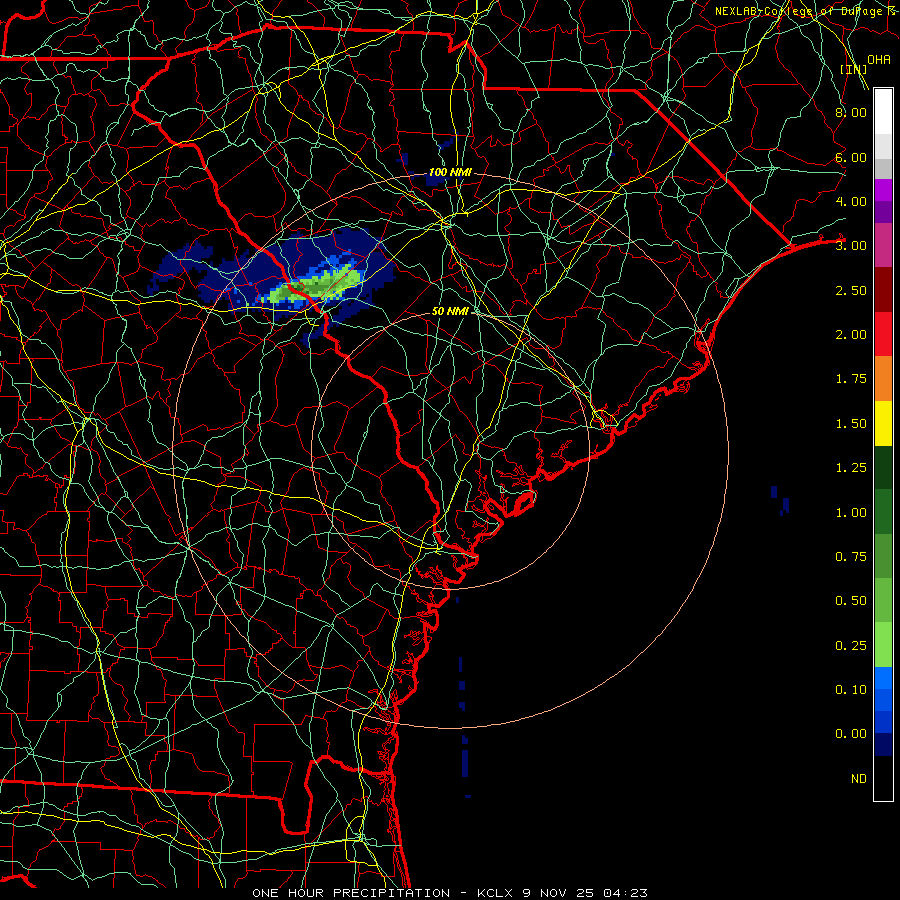Select the dark red 2.50 color swatch
Viewport: 900px width, 900px height.
tap(883, 290)
